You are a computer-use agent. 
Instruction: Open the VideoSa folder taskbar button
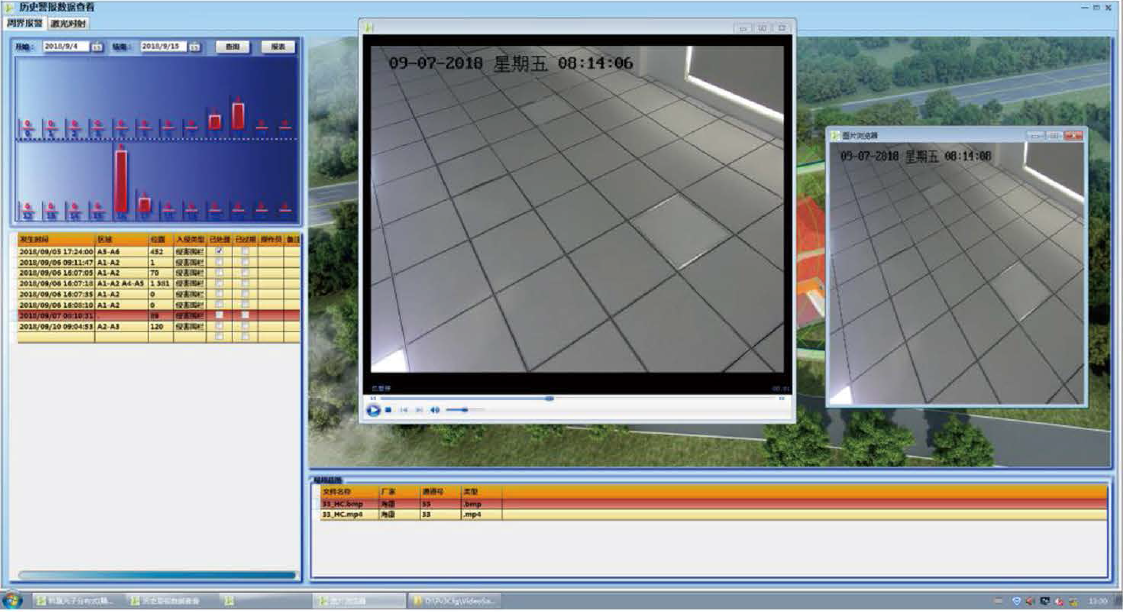click(454, 601)
